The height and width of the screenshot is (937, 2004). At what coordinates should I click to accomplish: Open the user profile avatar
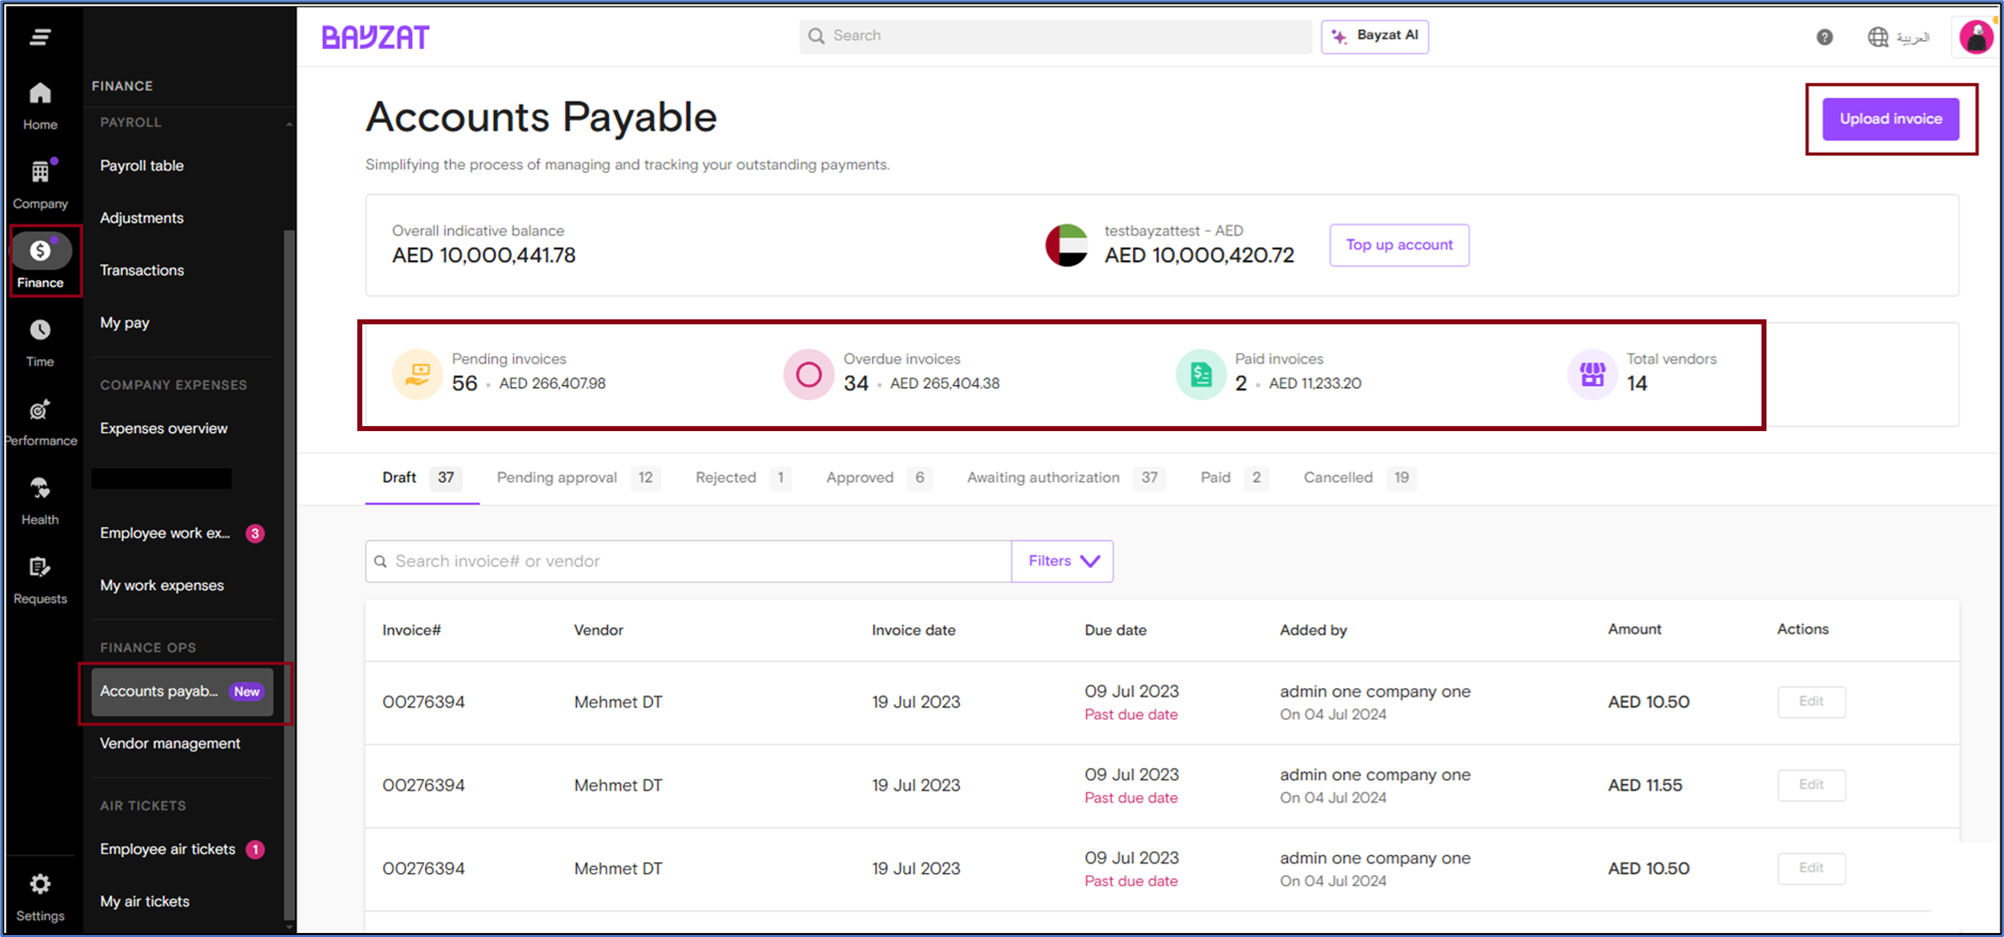[x=1975, y=37]
